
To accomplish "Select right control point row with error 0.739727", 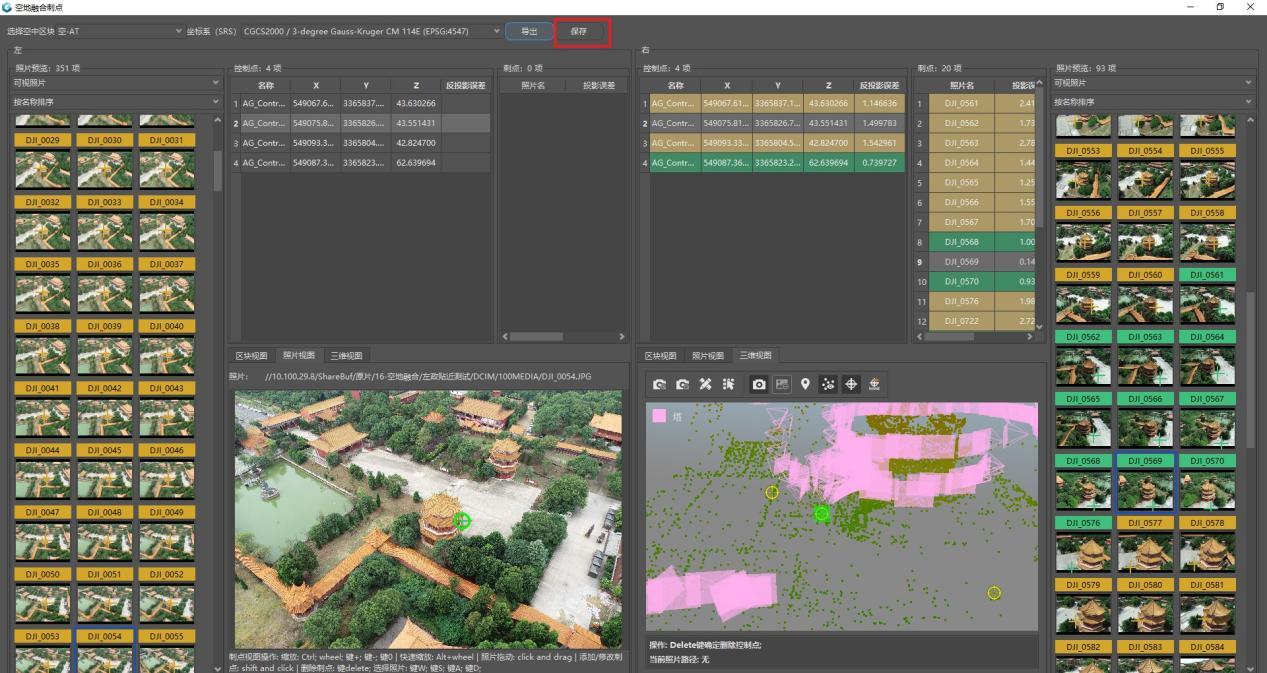I will click(772, 162).
